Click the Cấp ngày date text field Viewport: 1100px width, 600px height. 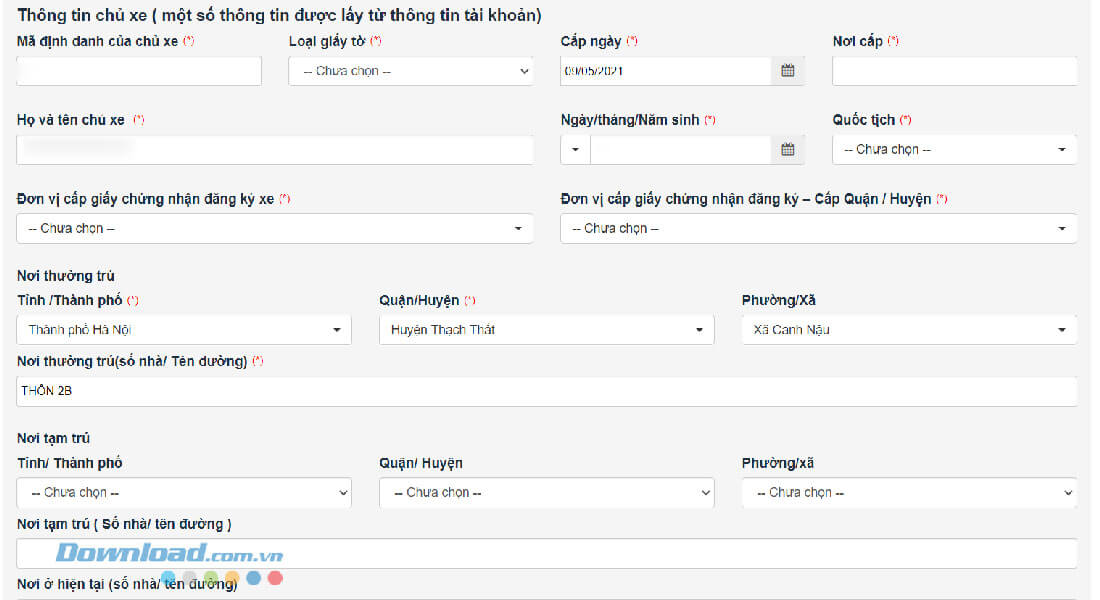665,71
